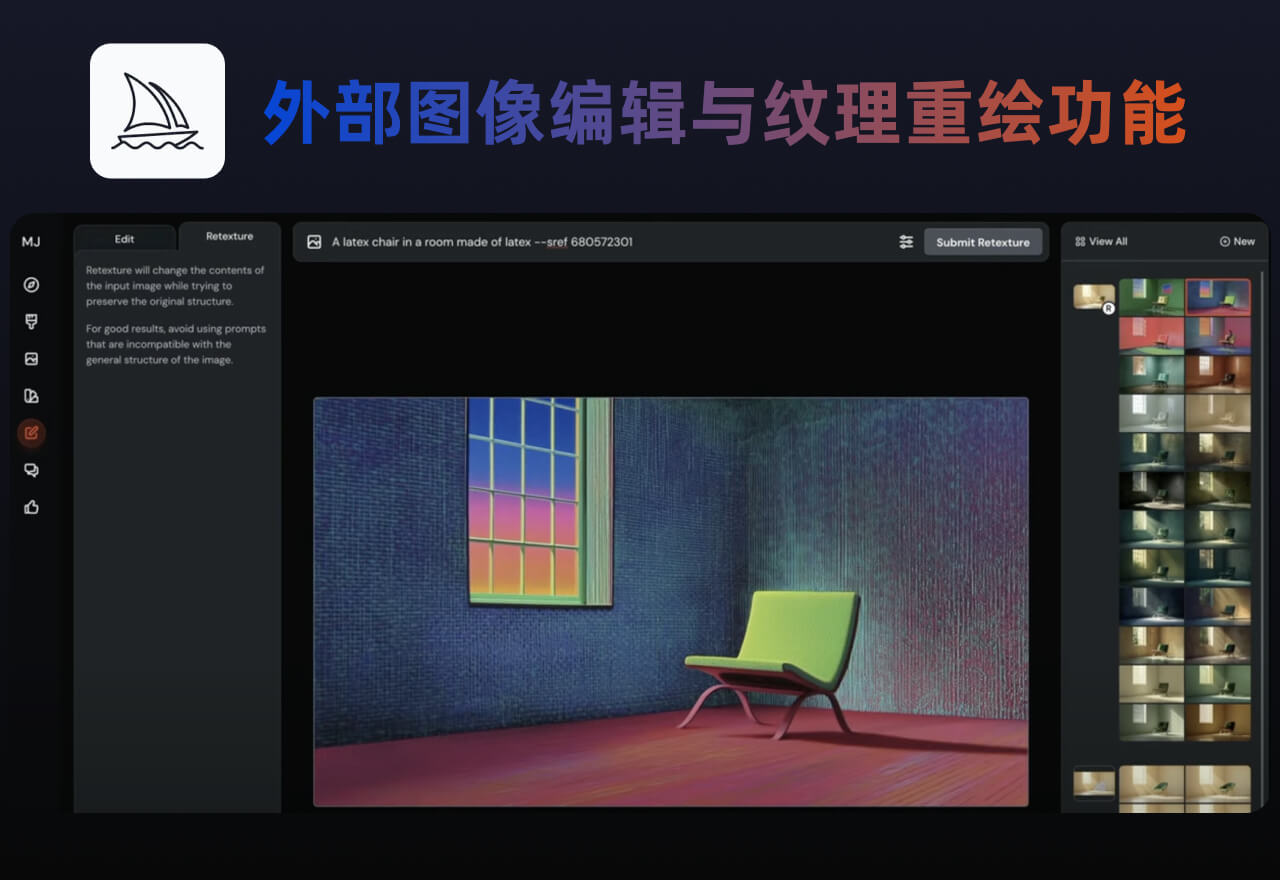Click the latex chair prompt text field
1280x880 pixels.
[600, 242]
